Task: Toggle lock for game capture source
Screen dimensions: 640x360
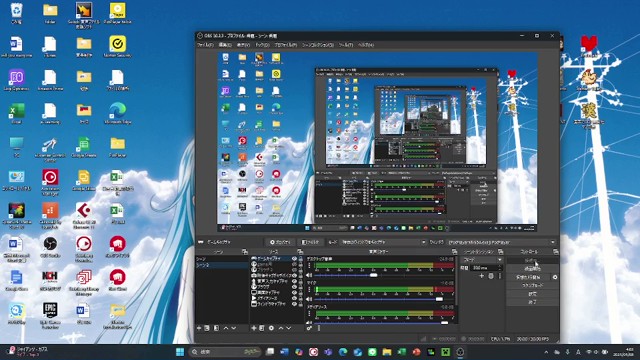Action: tap(301, 259)
